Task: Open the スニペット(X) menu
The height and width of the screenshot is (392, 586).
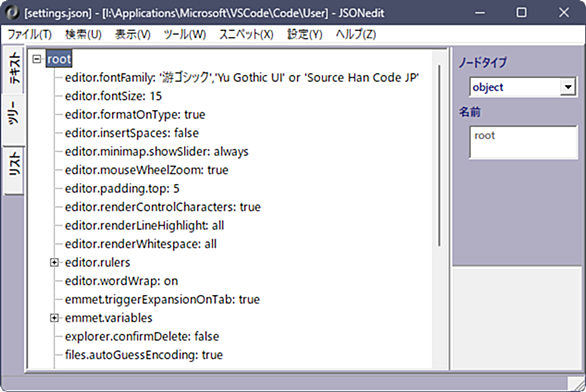Action: pos(246,34)
